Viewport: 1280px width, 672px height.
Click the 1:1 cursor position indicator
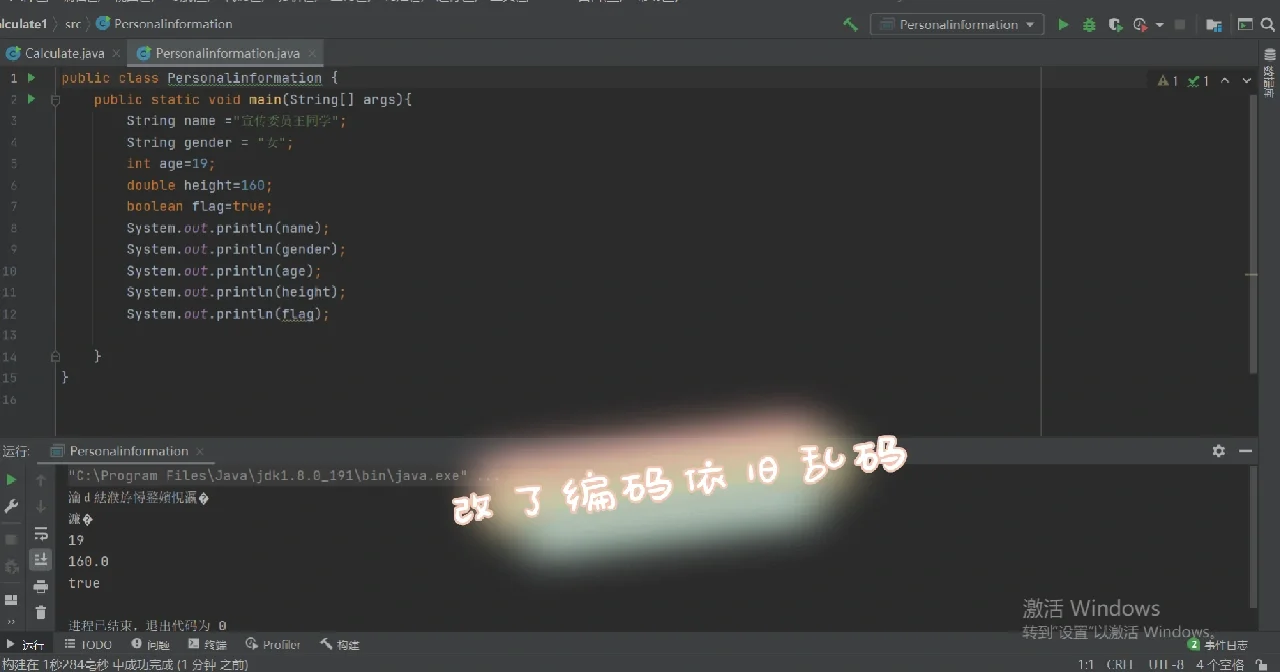(x=1086, y=664)
